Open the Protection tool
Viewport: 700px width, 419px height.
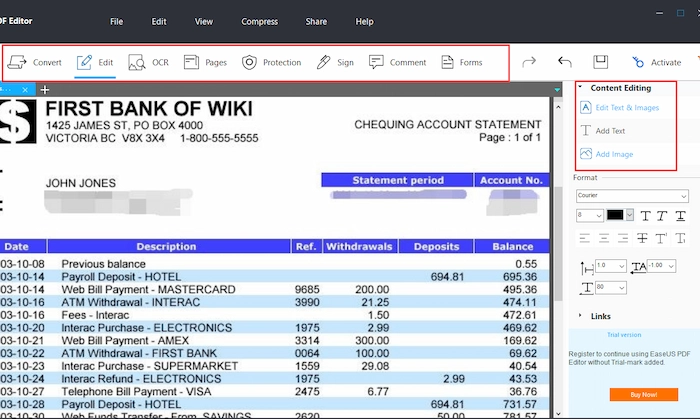click(271, 62)
